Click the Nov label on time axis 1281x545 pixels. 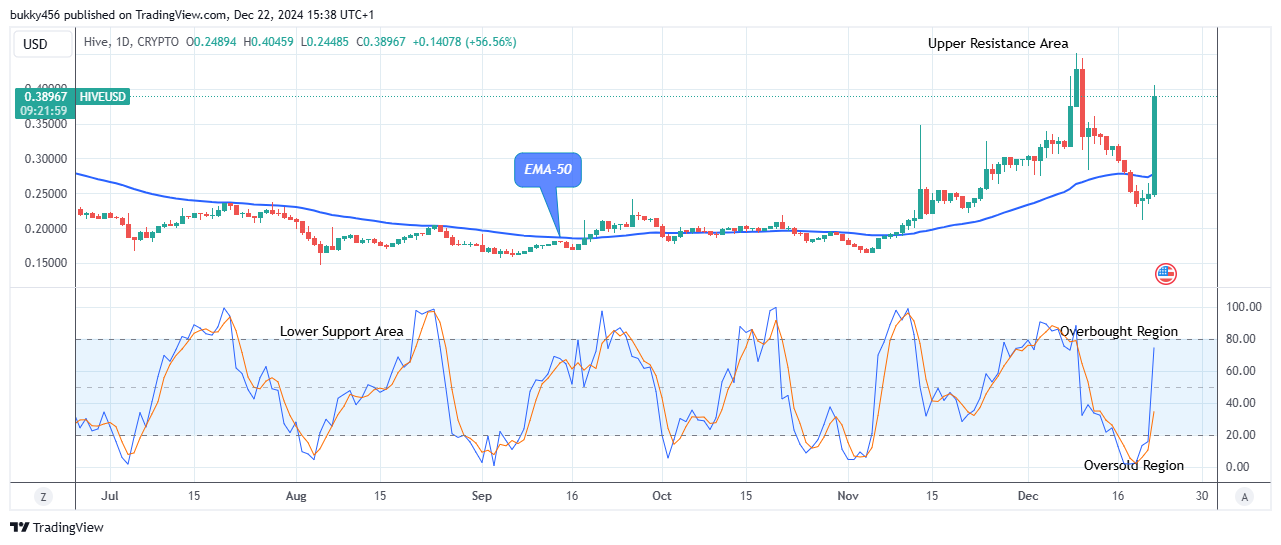pos(848,496)
